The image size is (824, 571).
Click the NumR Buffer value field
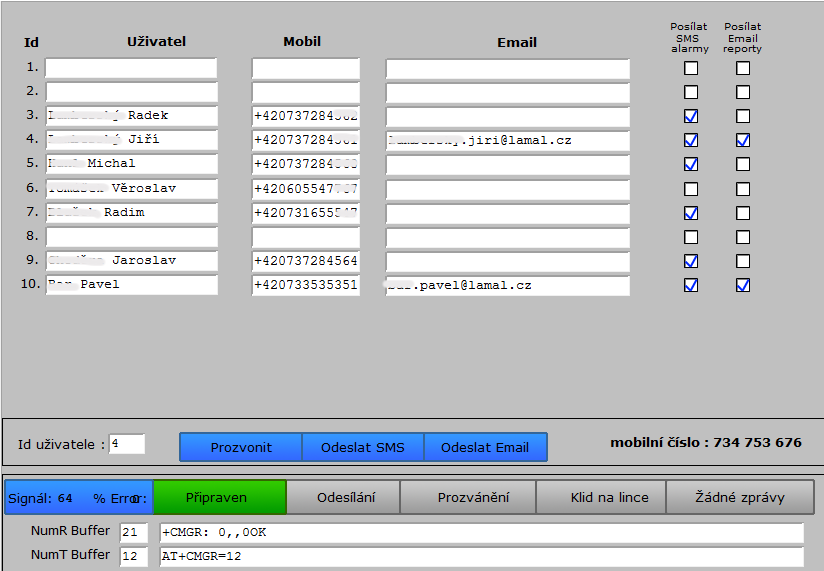[x=134, y=533]
